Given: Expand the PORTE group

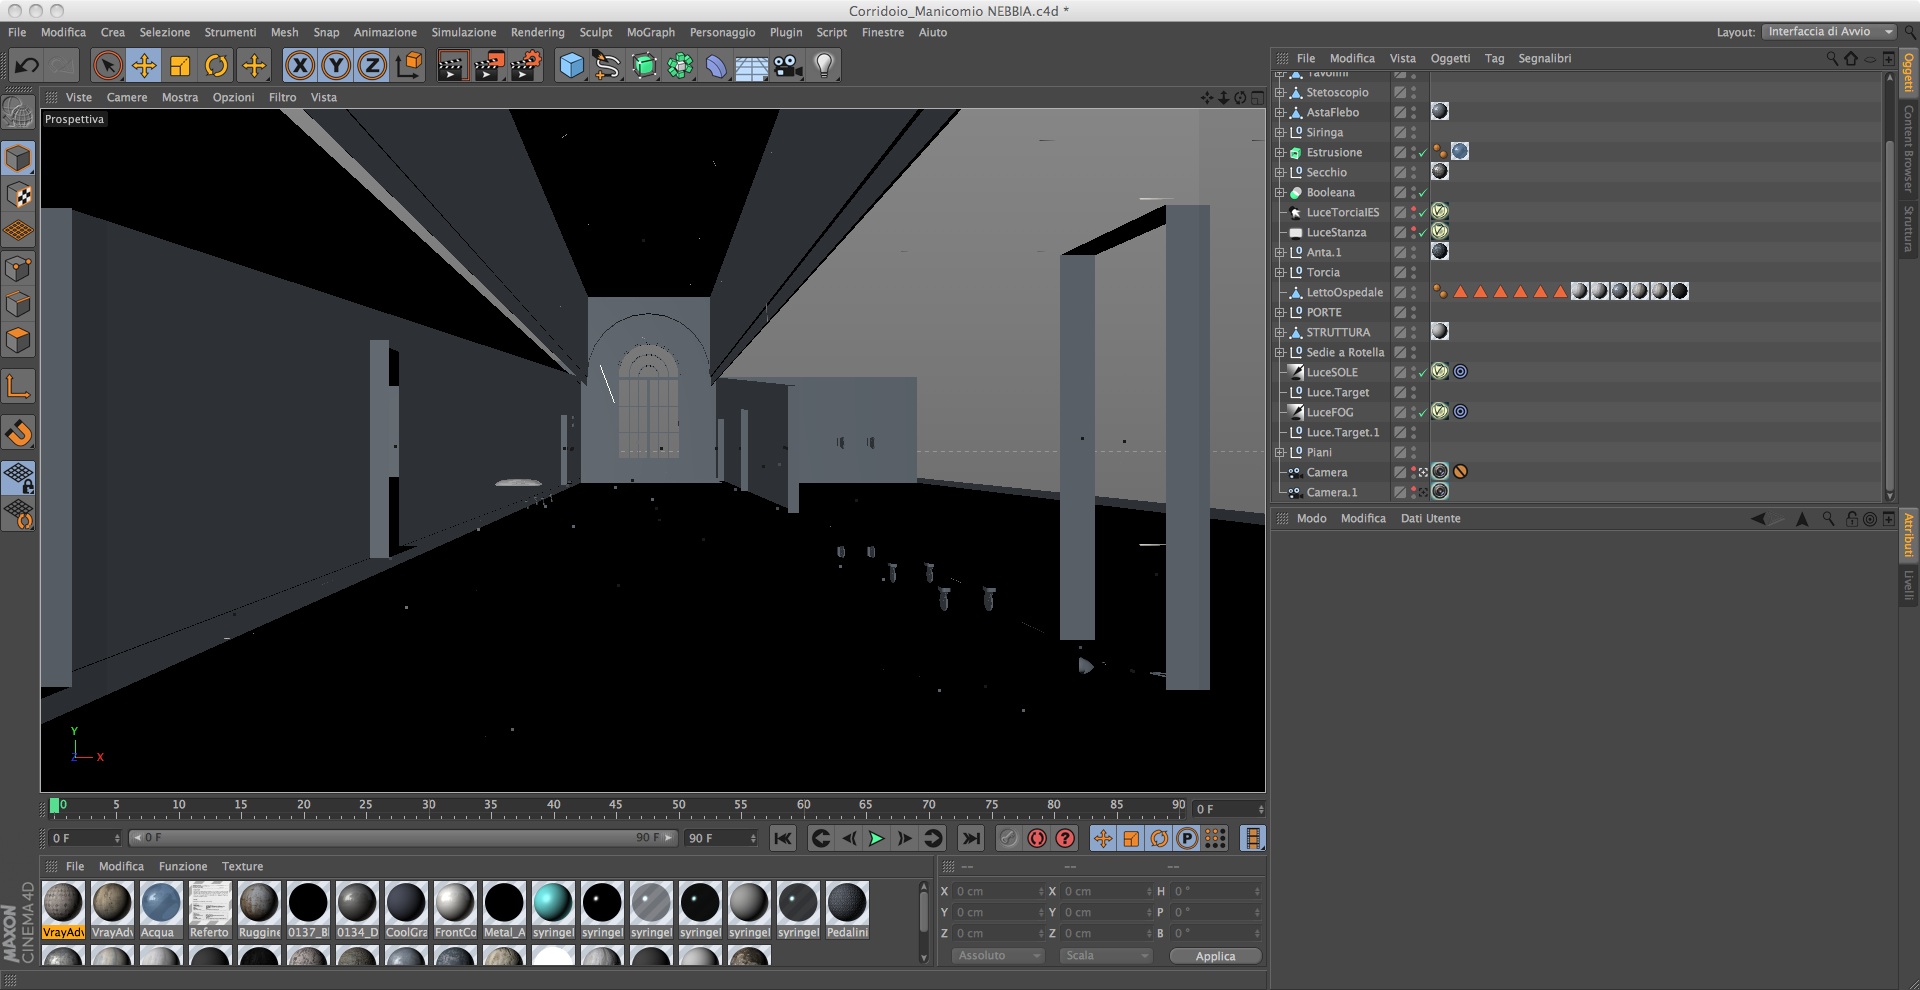Looking at the screenshot, I should click(x=1280, y=312).
